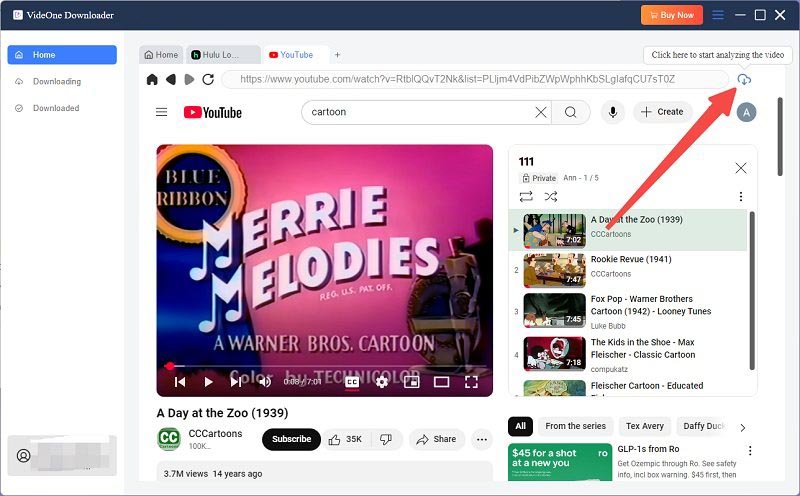Viewport: 800px width, 496px height.
Task: Click the cloud download analyze icon
Action: click(743, 79)
